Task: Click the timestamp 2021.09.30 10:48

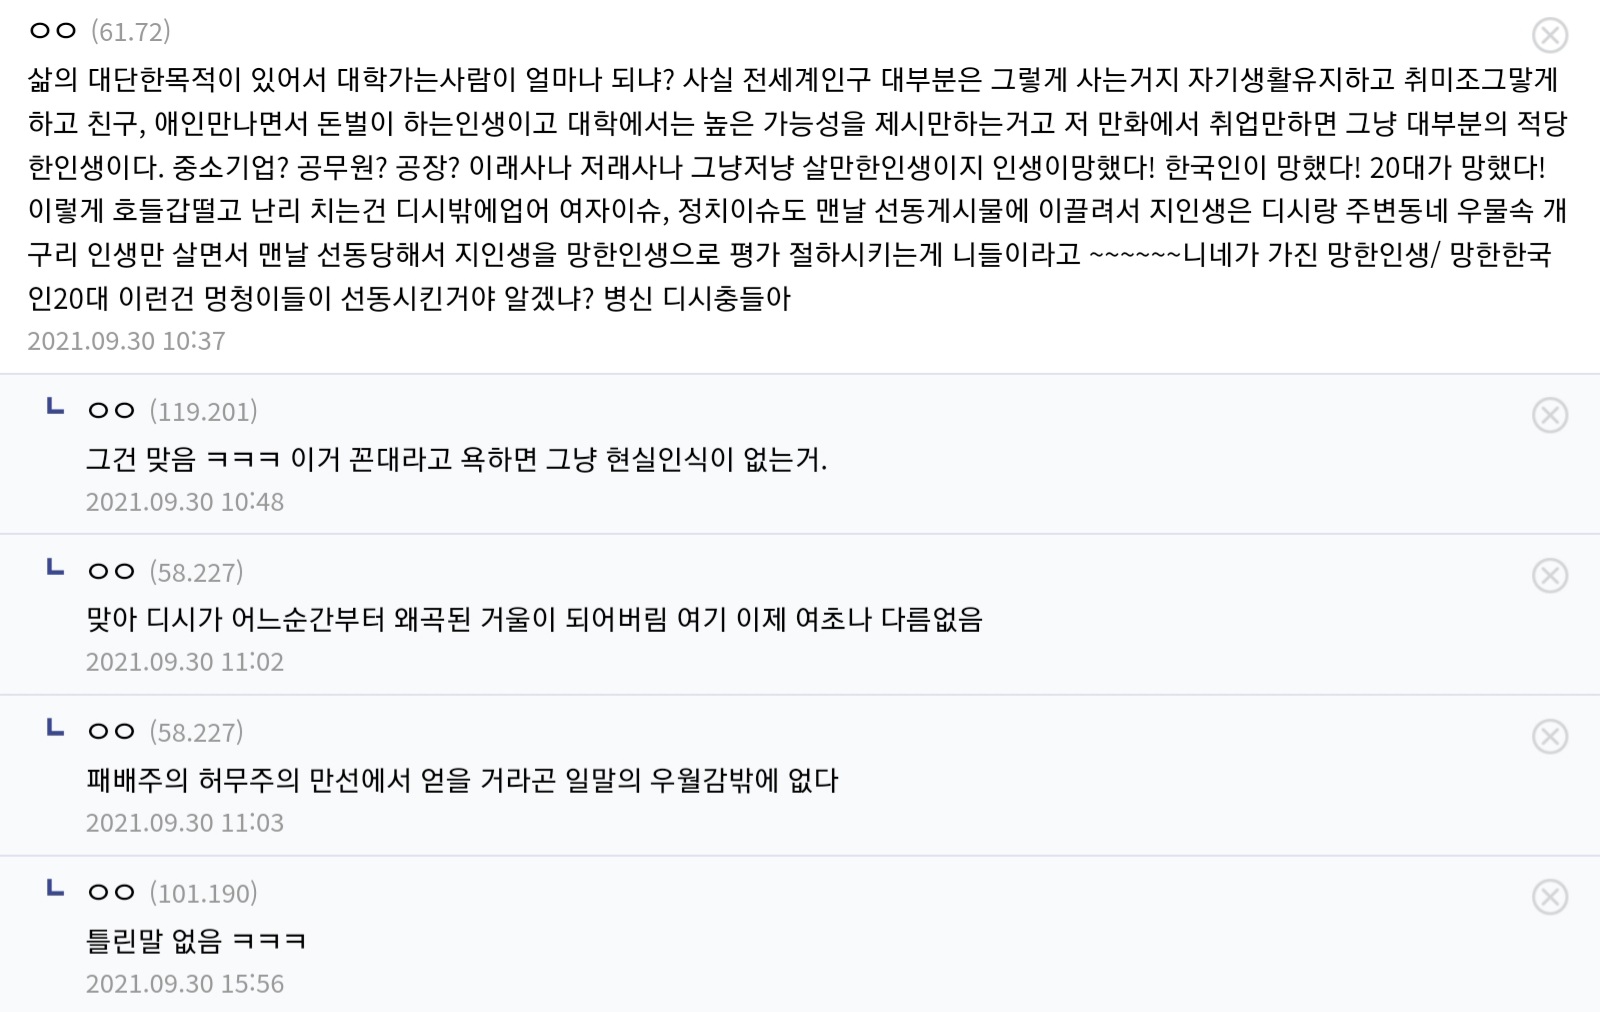Action: (185, 502)
